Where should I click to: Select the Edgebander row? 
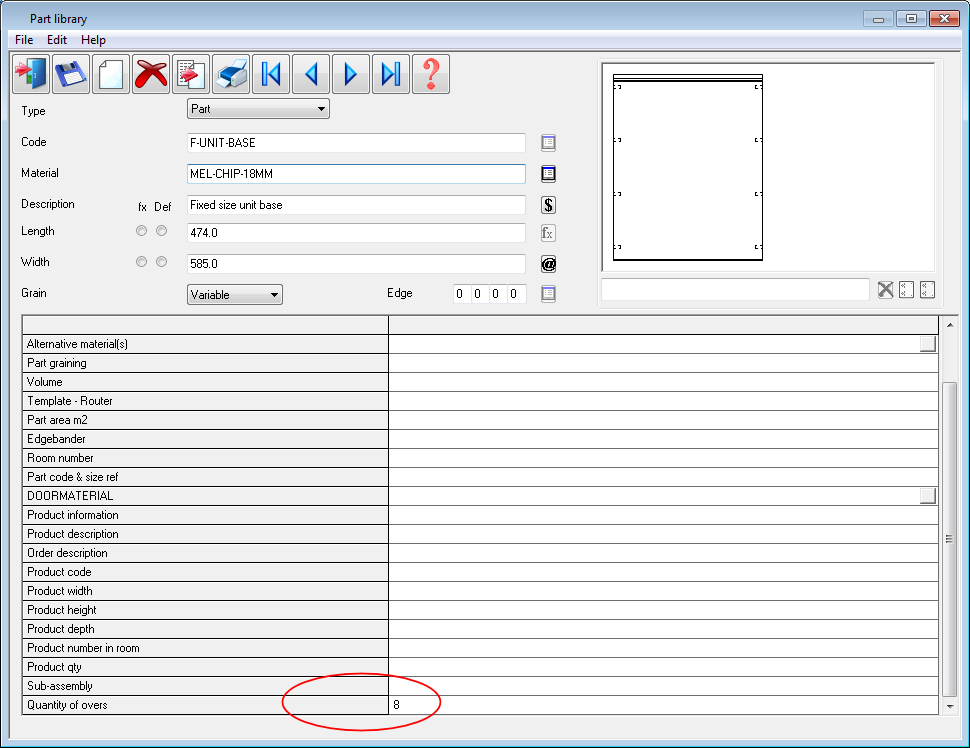480,439
